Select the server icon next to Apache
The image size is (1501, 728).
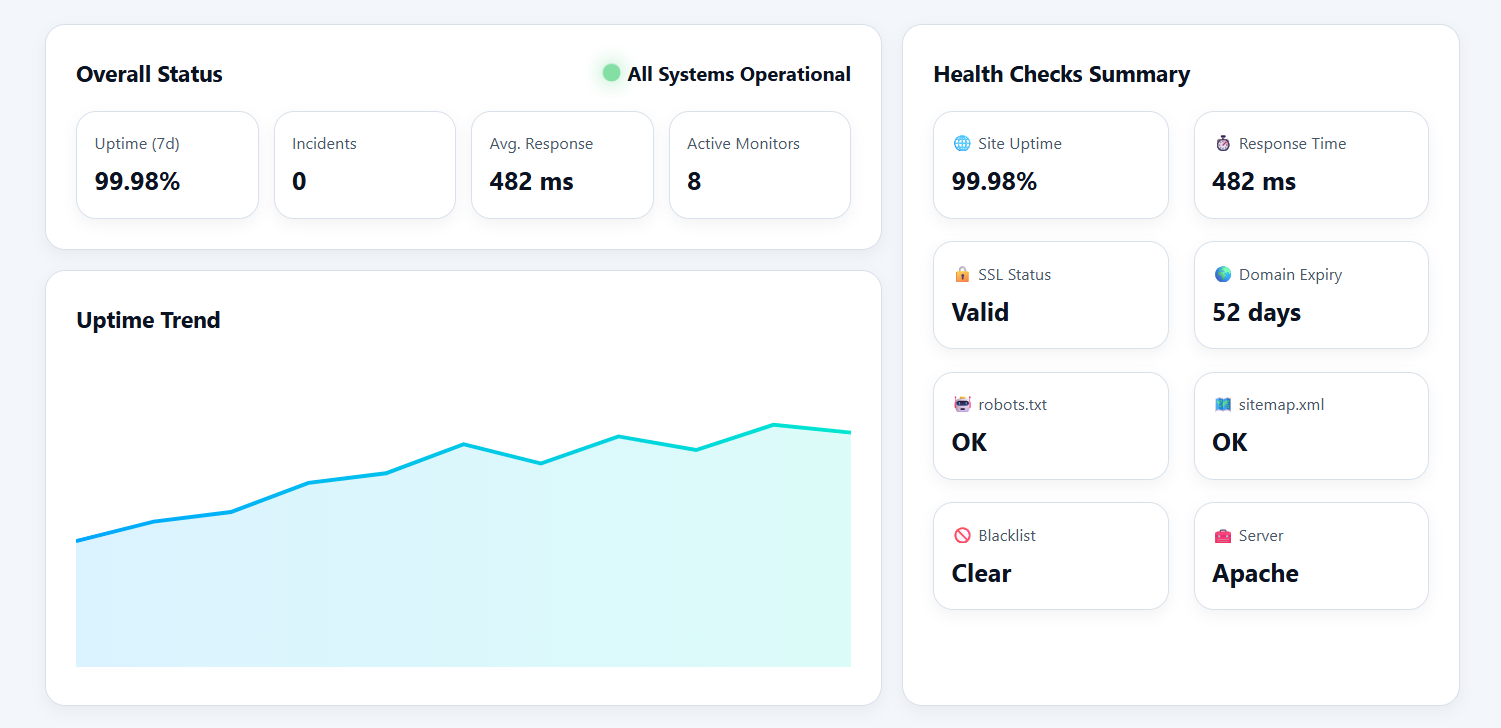coord(1222,535)
